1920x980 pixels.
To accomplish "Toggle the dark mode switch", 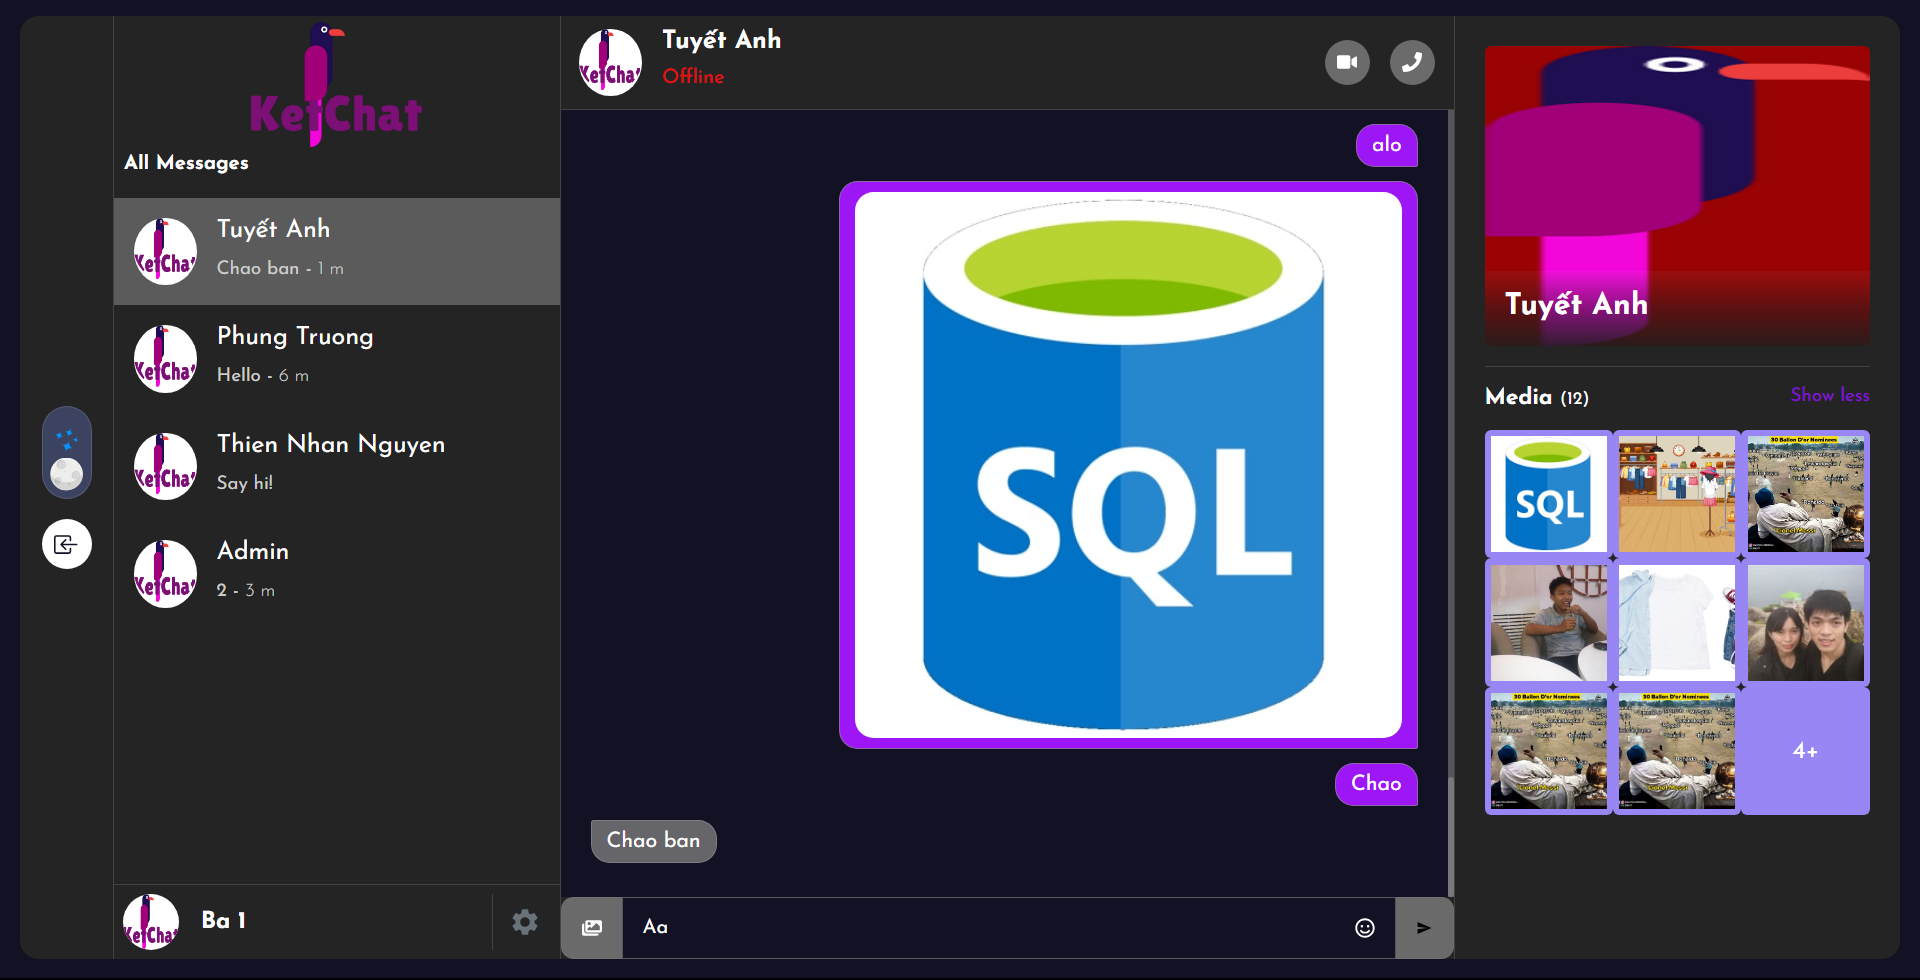I will (x=67, y=452).
